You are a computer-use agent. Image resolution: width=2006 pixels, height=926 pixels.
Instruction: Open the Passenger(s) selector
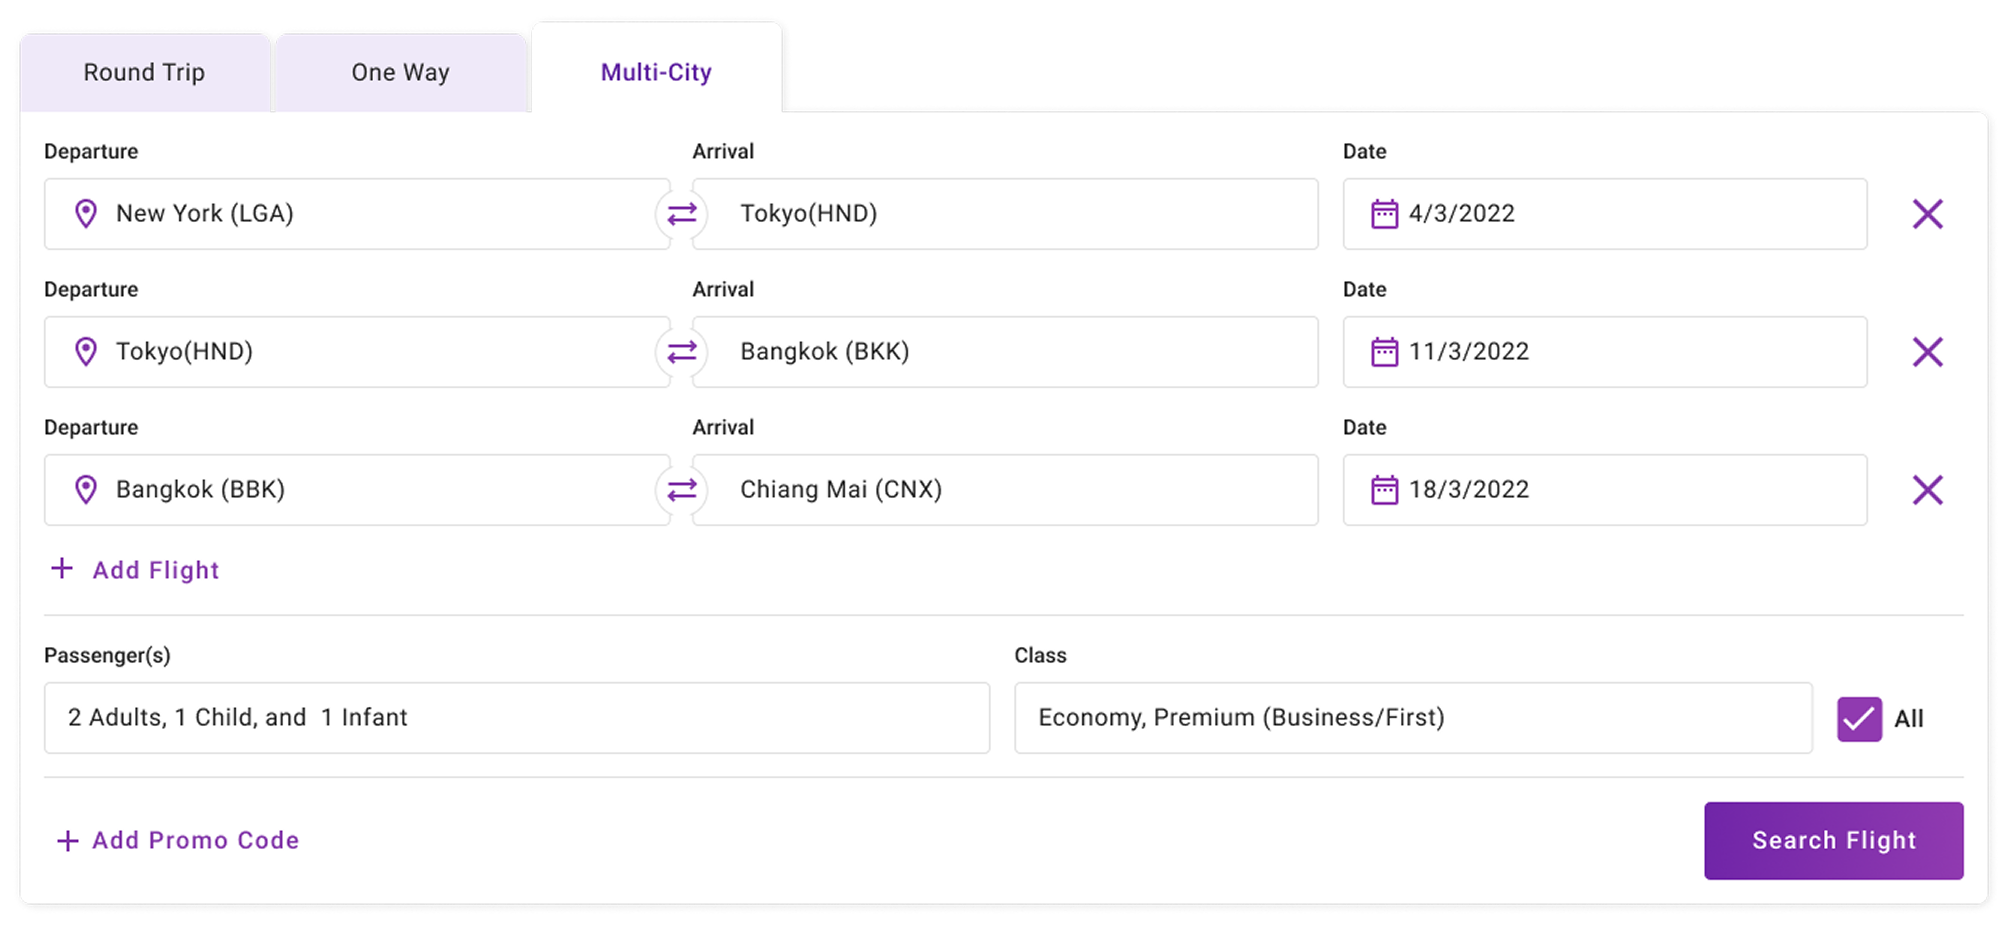pos(516,718)
